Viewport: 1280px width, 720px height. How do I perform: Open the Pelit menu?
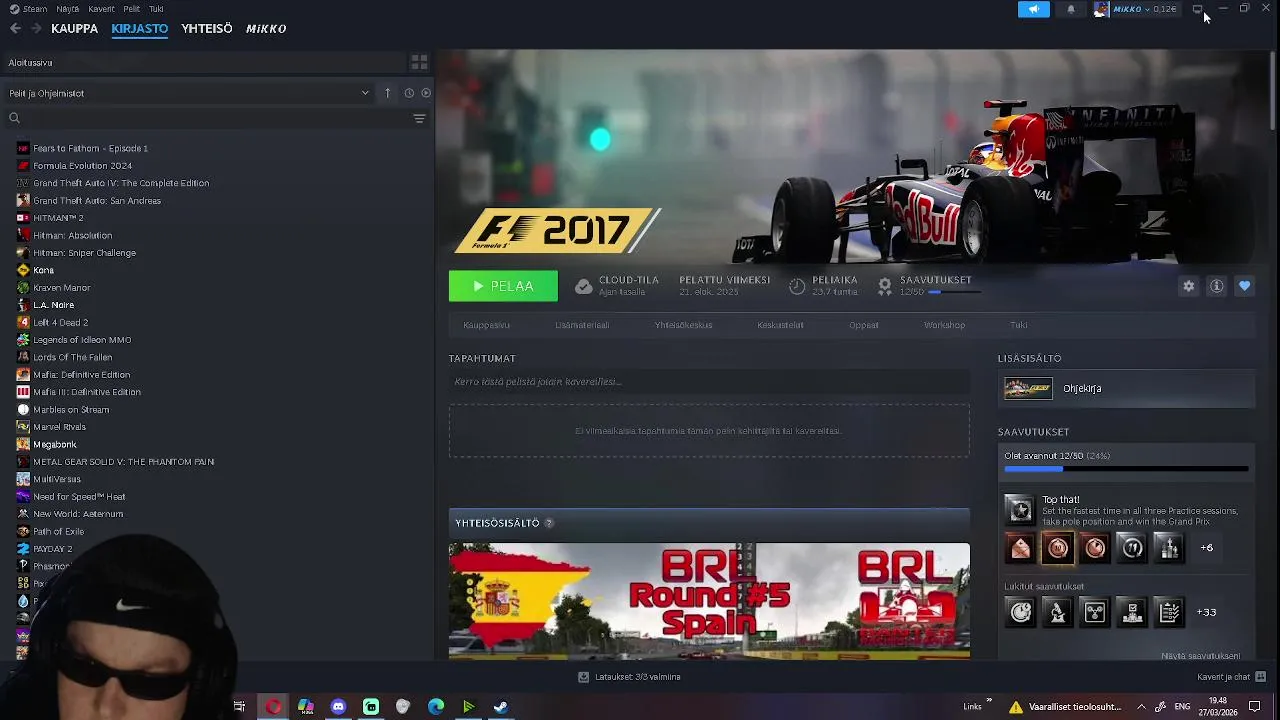(x=132, y=9)
